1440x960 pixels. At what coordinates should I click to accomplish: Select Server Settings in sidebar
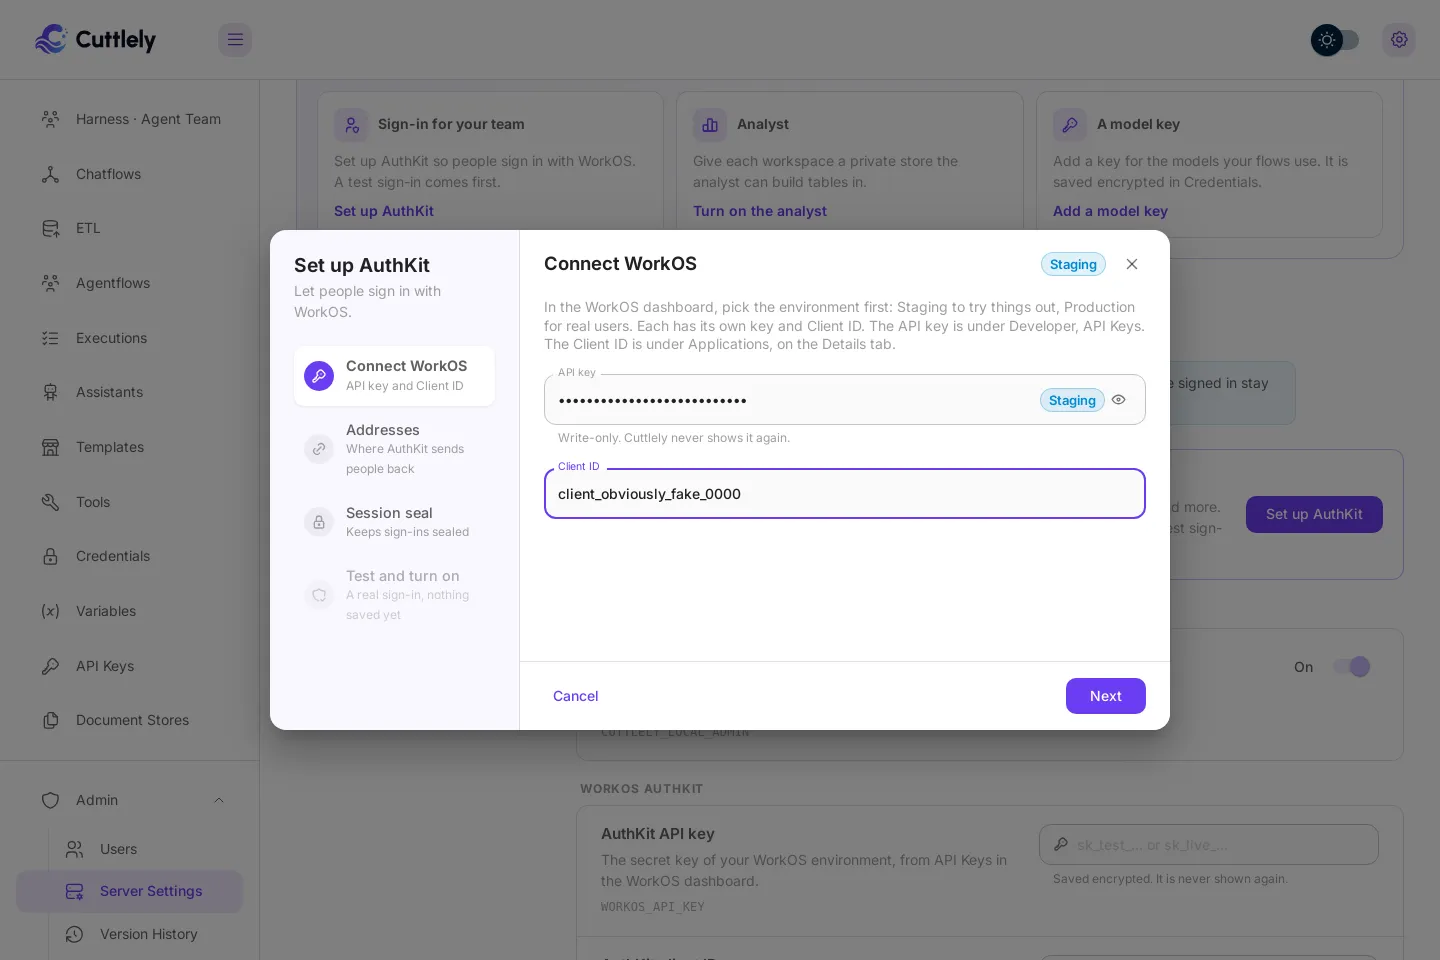tap(130, 891)
